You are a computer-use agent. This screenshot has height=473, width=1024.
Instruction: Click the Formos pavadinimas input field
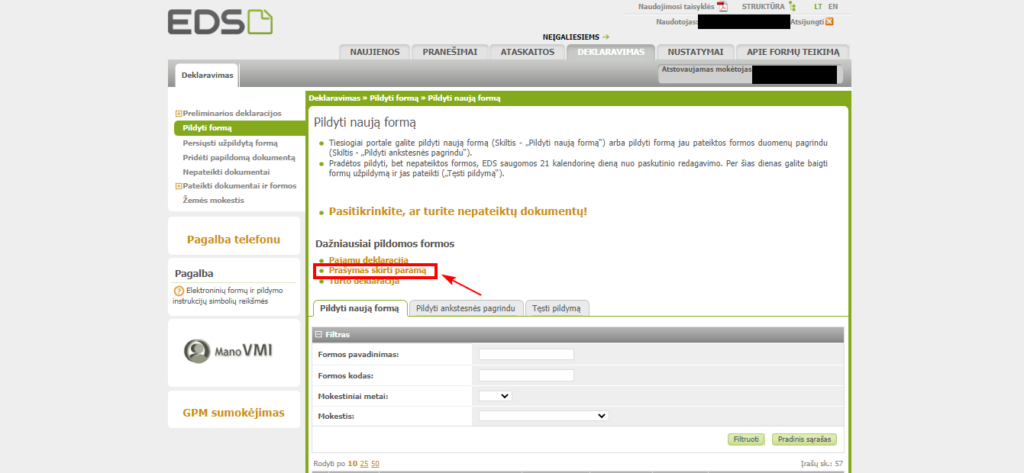526,354
